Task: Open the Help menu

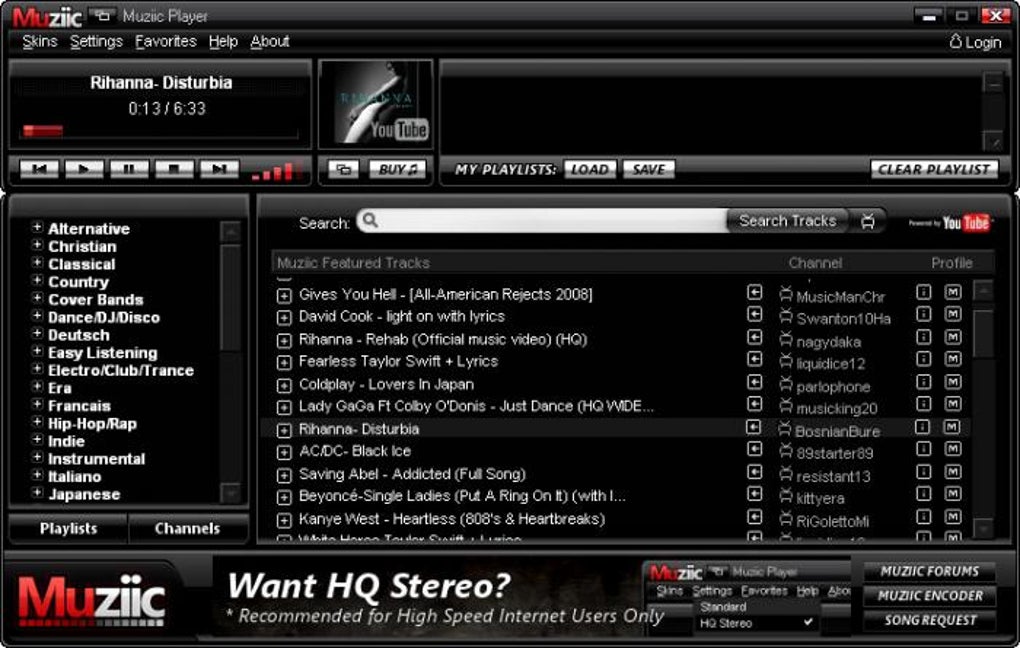Action: click(223, 42)
